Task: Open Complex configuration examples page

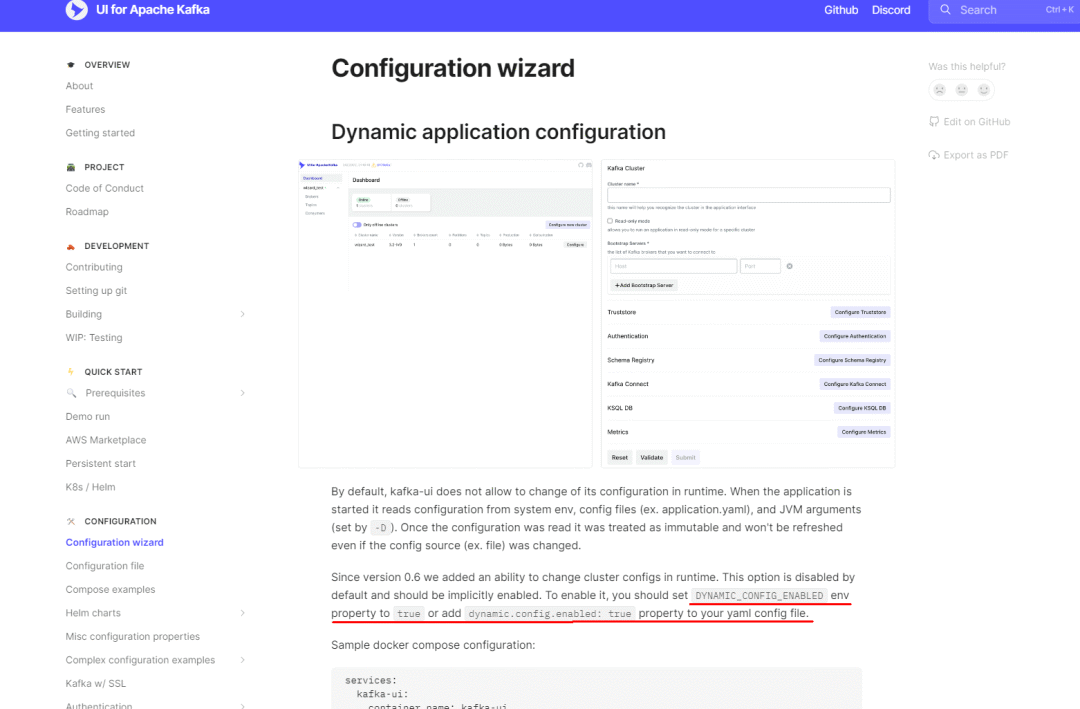Action: [140, 660]
